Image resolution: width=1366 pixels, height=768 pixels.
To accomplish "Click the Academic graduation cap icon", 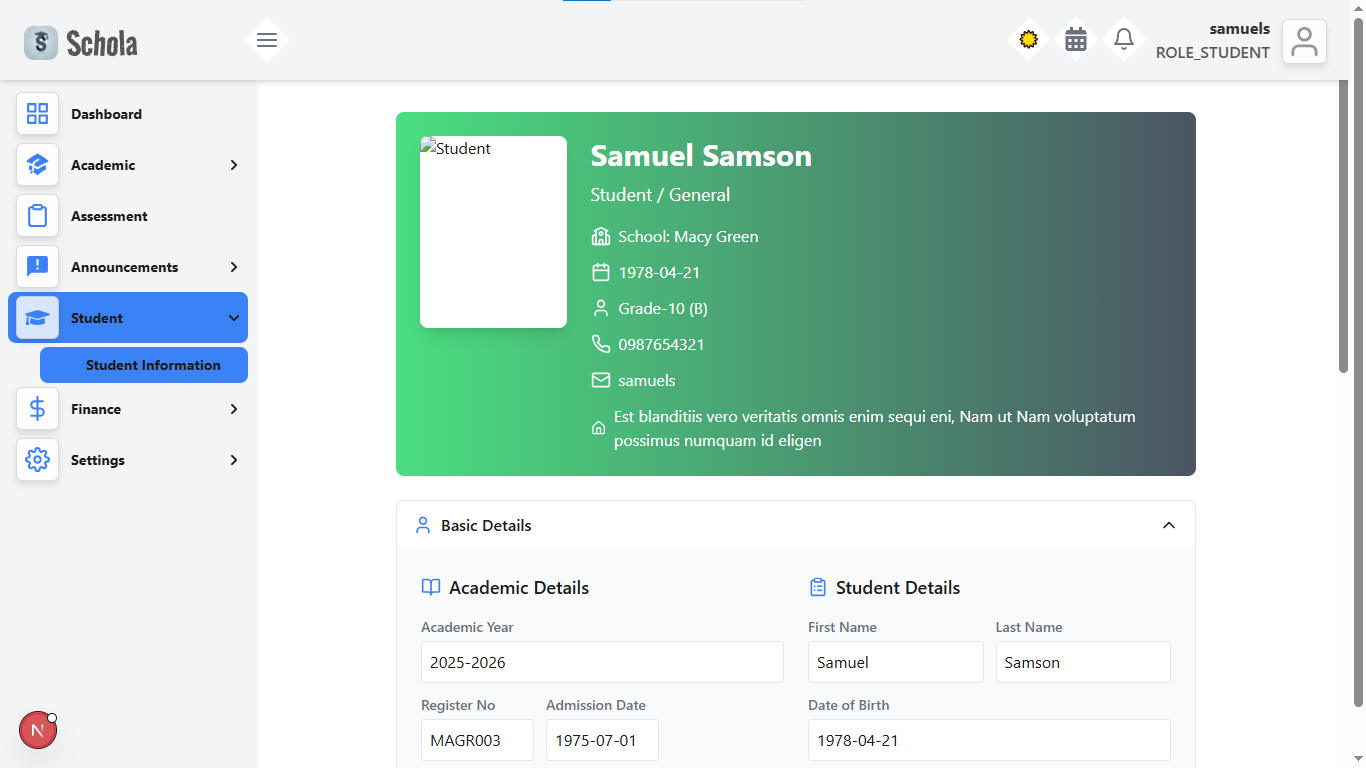I will 37,165.
